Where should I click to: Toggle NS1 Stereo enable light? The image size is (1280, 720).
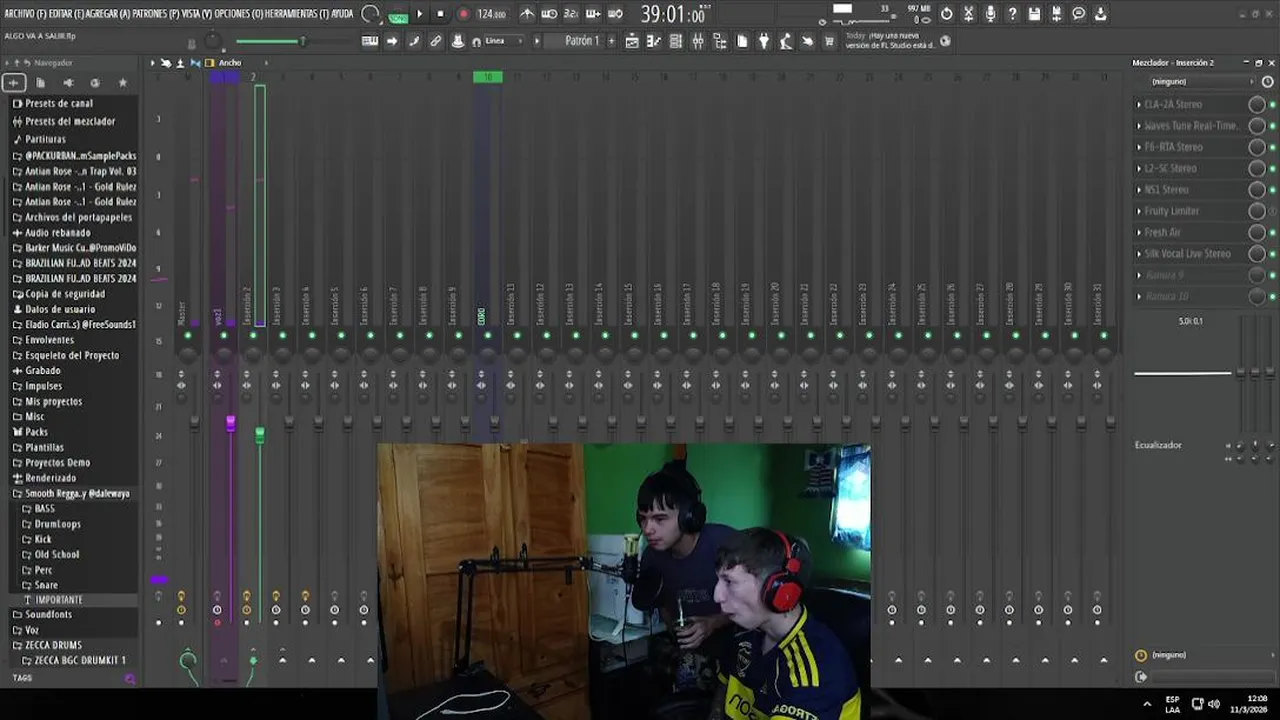tap(1272, 190)
